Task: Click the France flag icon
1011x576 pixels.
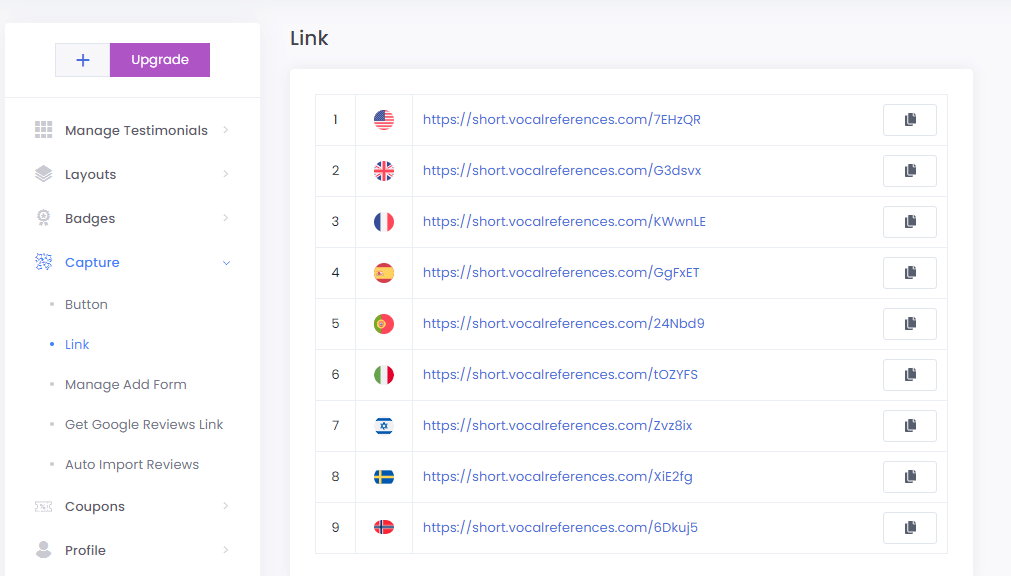Action: tap(384, 221)
